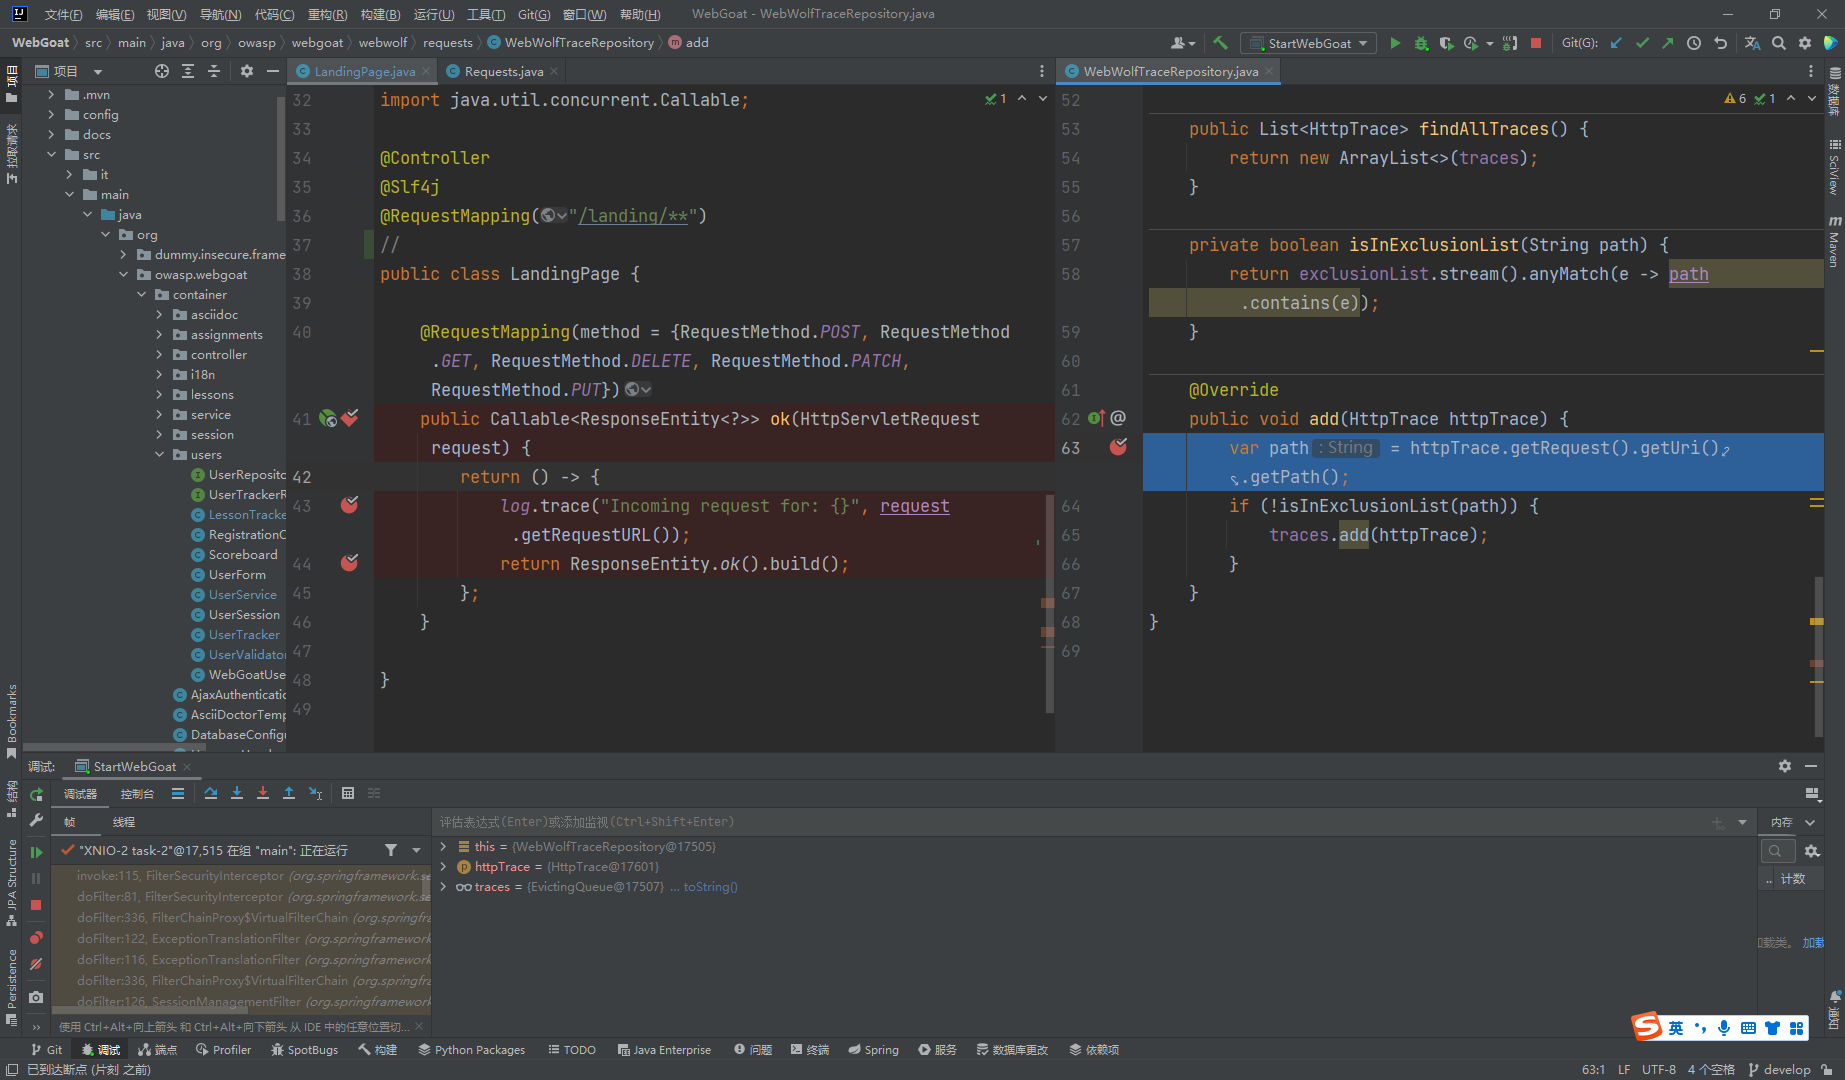Click Collapse All icon in project panel
The height and width of the screenshot is (1080, 1845).
point(214,71)
